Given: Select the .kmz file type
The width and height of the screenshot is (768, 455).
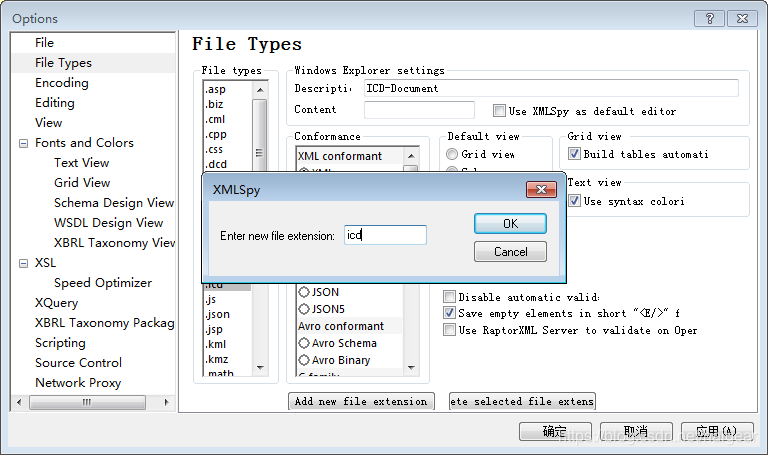Looking at the screenshot, I should click(217, 360).
